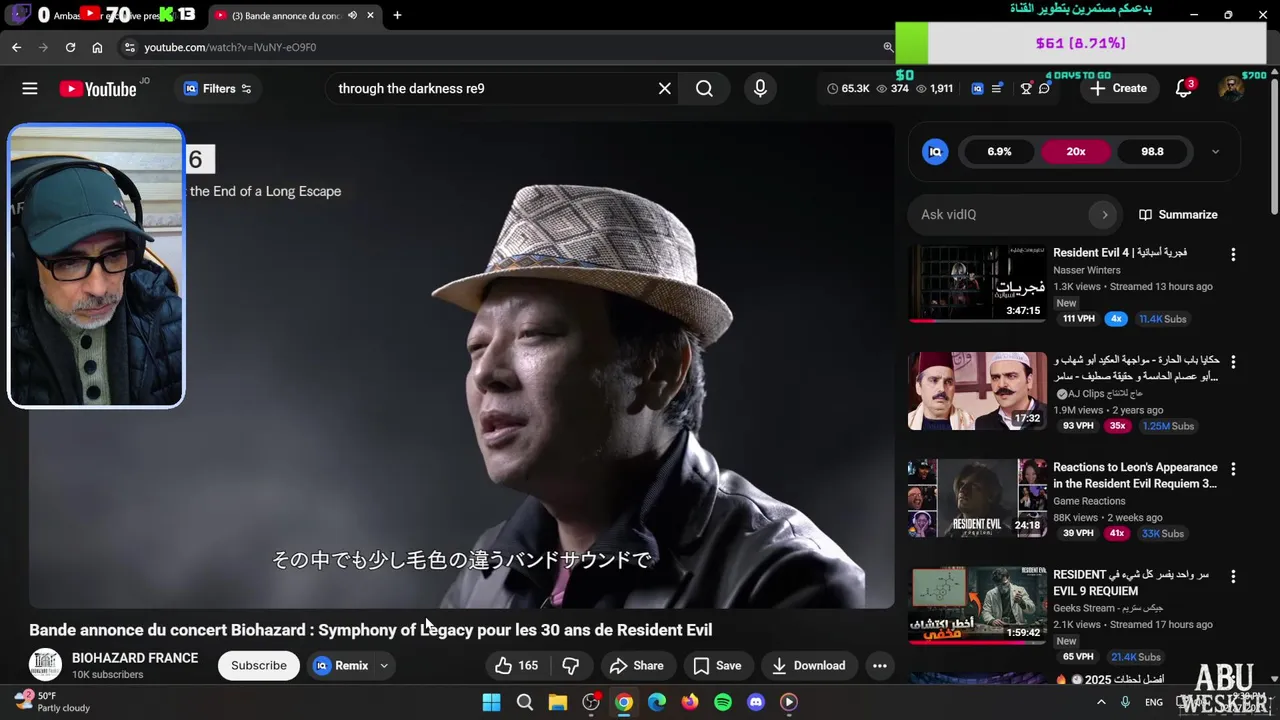Open options for Reactions to Leon's video
Image resolution: width=1280 pixels, height=720 pixels.
click(x=1233, y=469)
